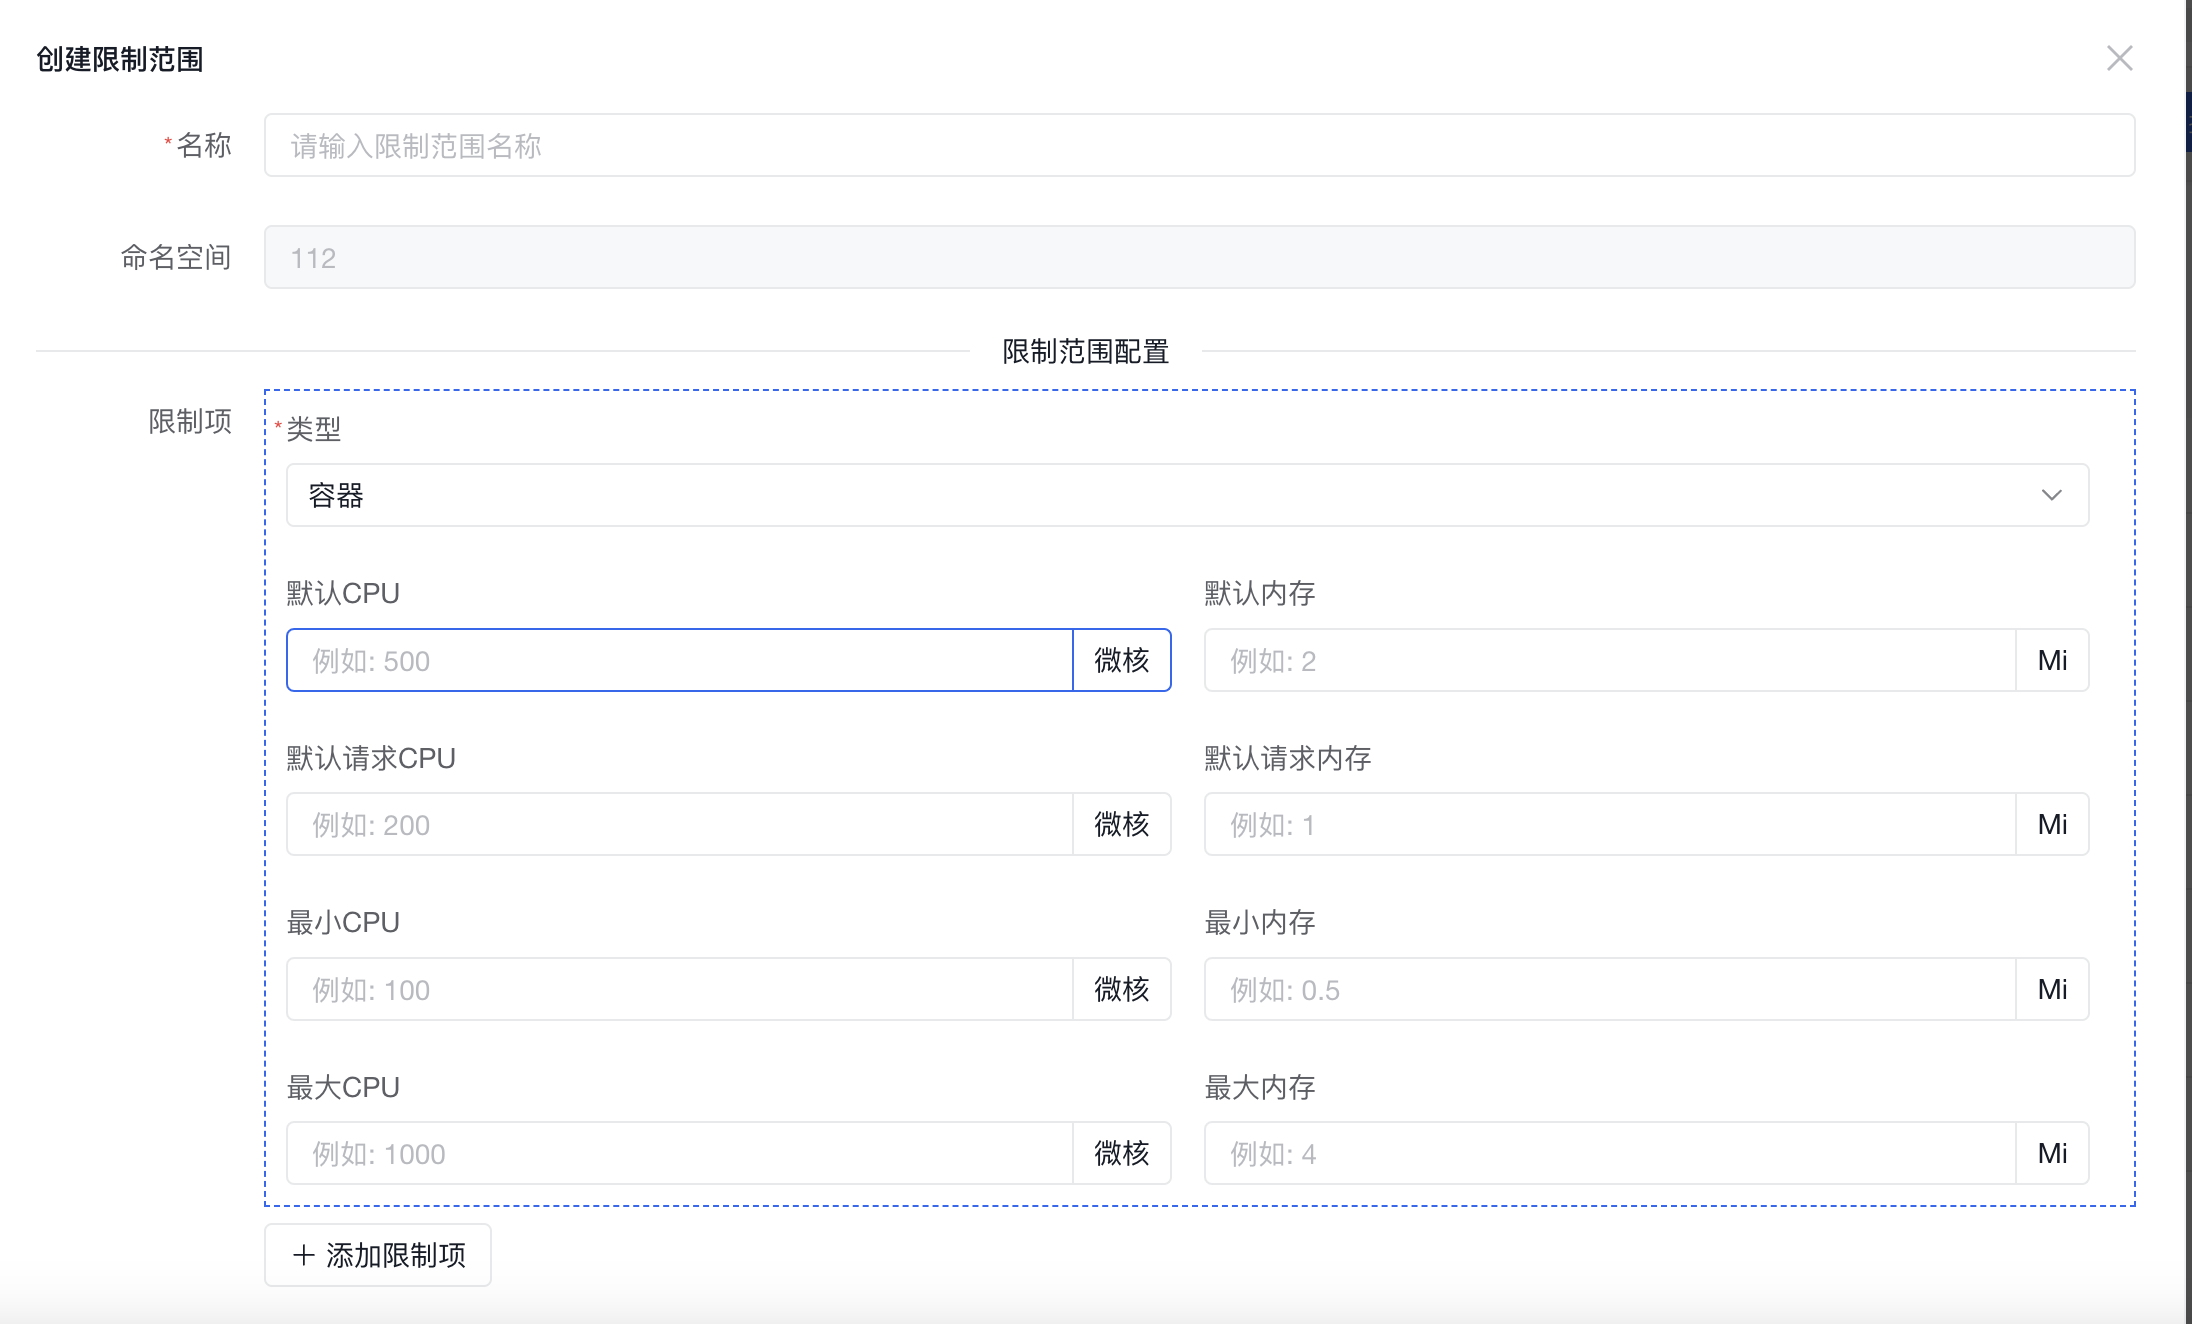Click the default request memory field
Image resolution: width=2192 pixels, height=1324 pixels.
(x=1609, y=824)
